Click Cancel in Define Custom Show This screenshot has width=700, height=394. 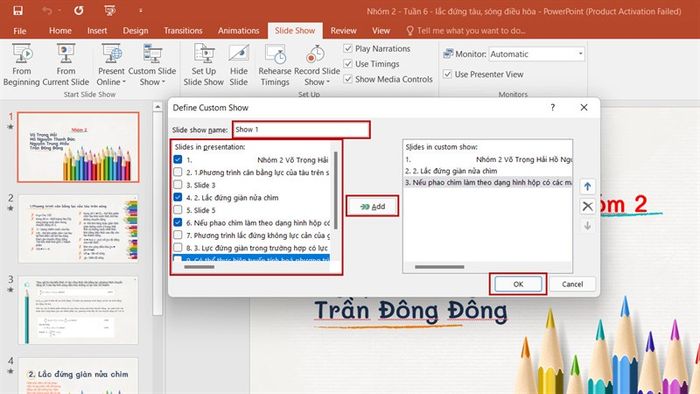tap(572, 284)
